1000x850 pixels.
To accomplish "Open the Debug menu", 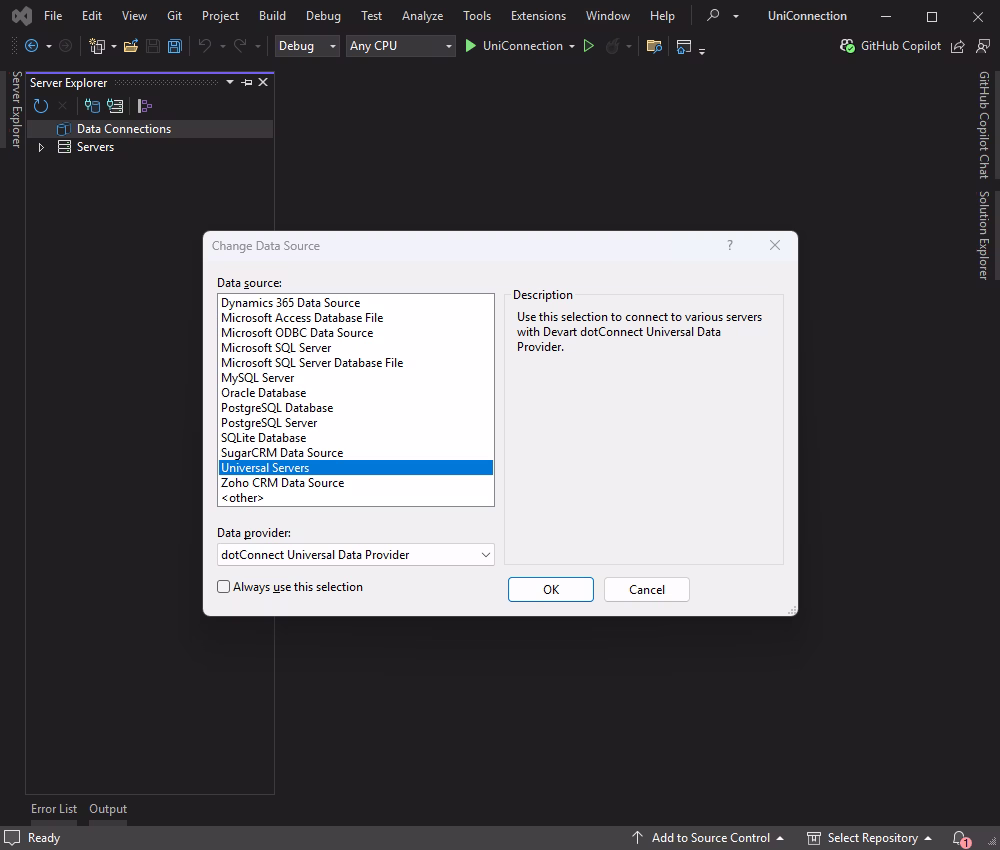I will pos(323,16).
